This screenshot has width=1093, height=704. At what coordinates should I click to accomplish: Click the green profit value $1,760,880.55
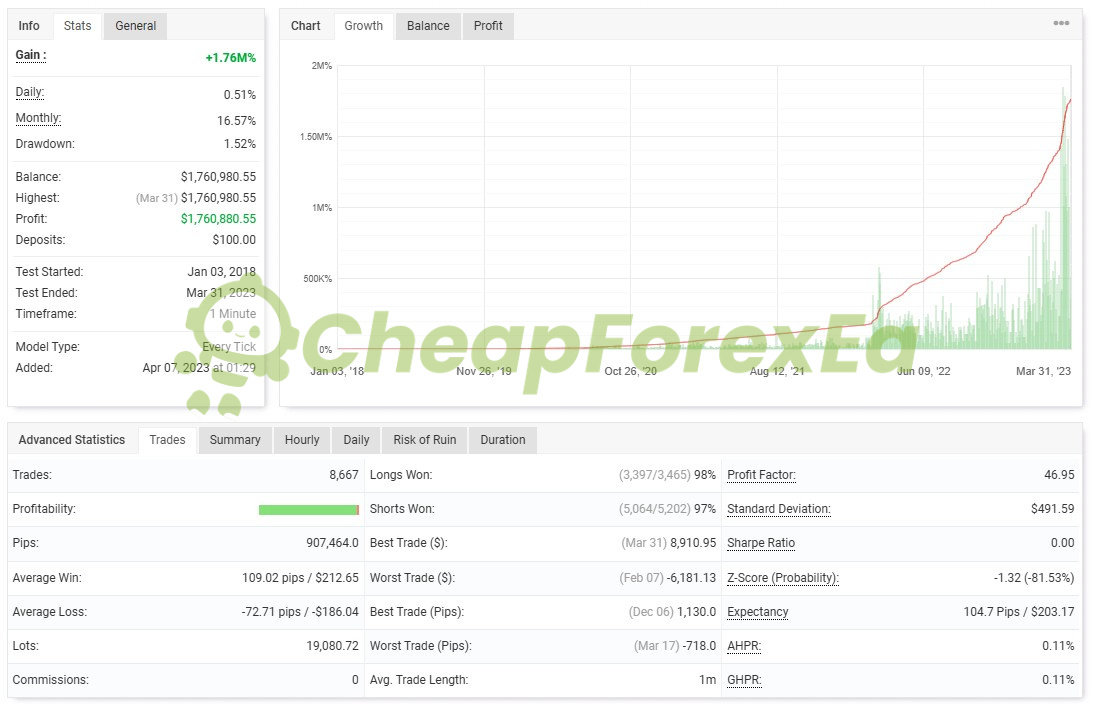[x=218, y=219]
